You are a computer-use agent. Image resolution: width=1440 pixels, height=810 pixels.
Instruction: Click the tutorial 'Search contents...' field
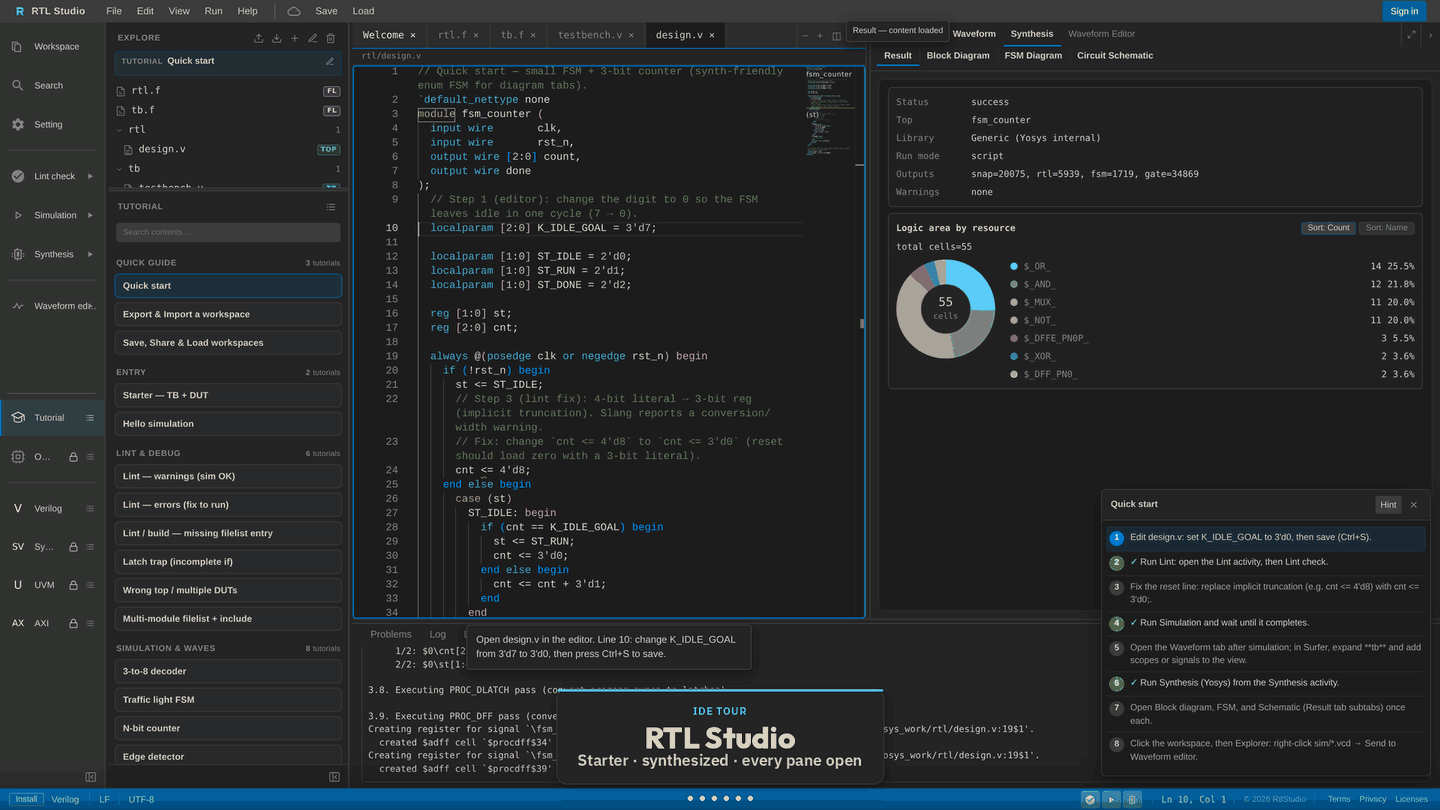click(x=228, y=232)
